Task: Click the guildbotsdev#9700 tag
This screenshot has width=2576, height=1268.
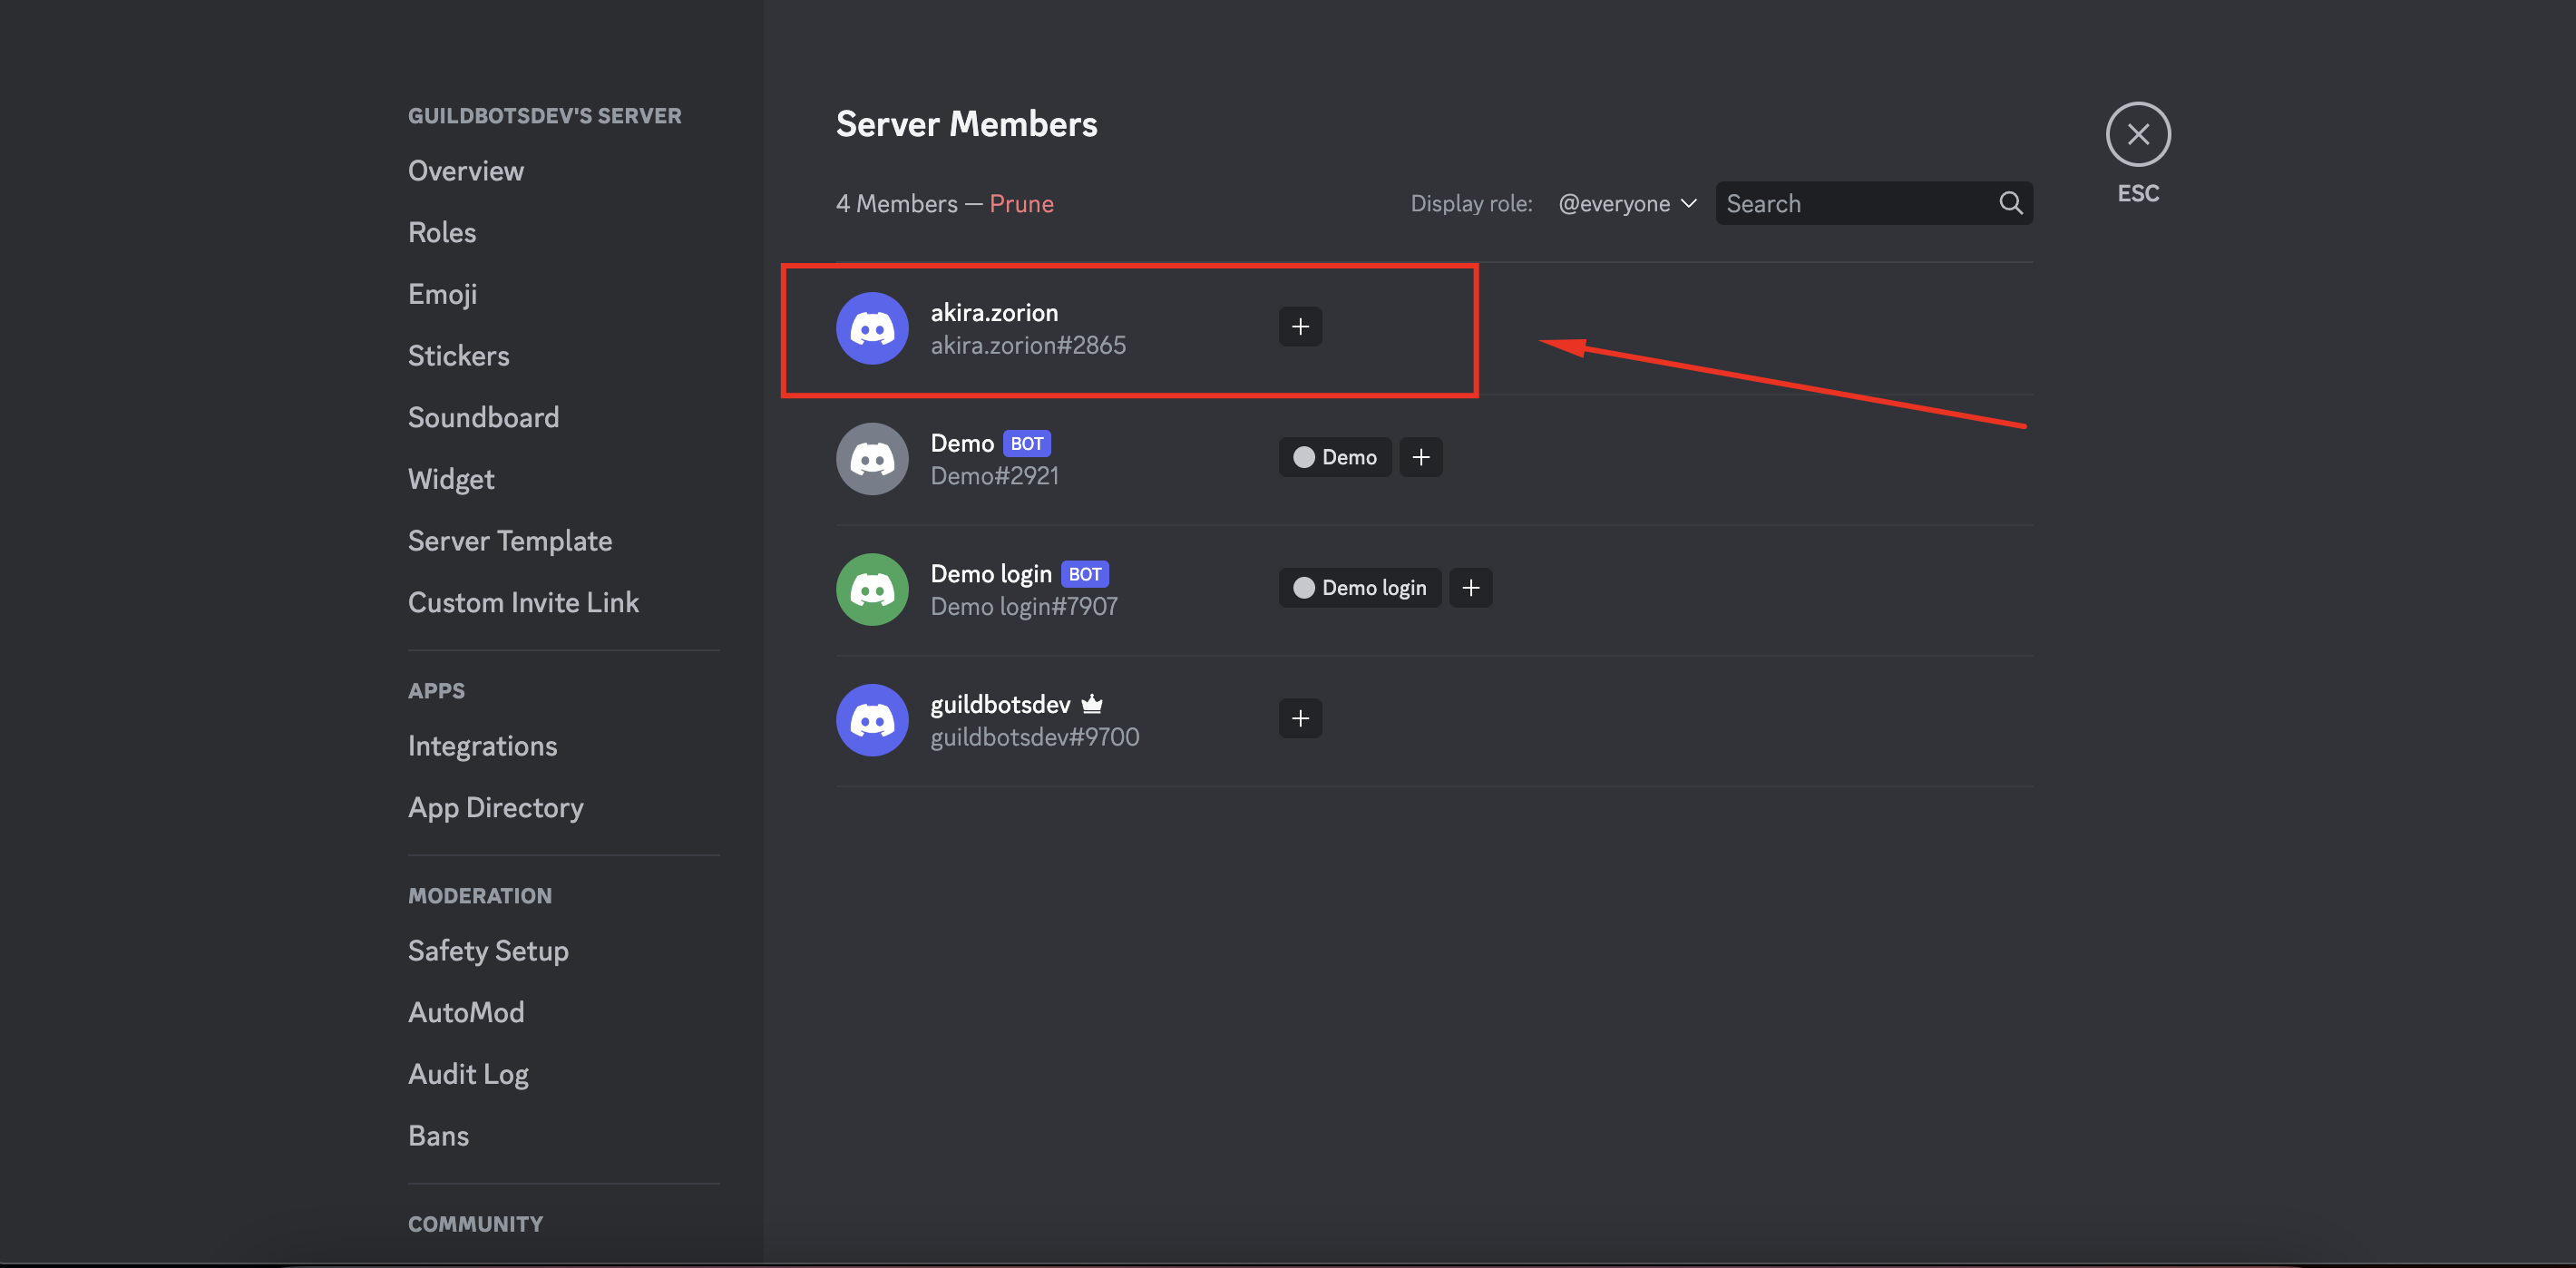Action: tap(1035, 737)
